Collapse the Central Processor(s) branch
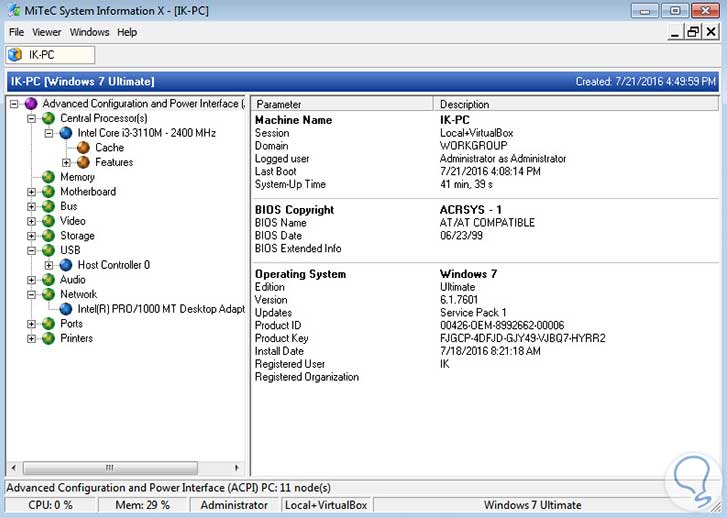 pos(31,119)
